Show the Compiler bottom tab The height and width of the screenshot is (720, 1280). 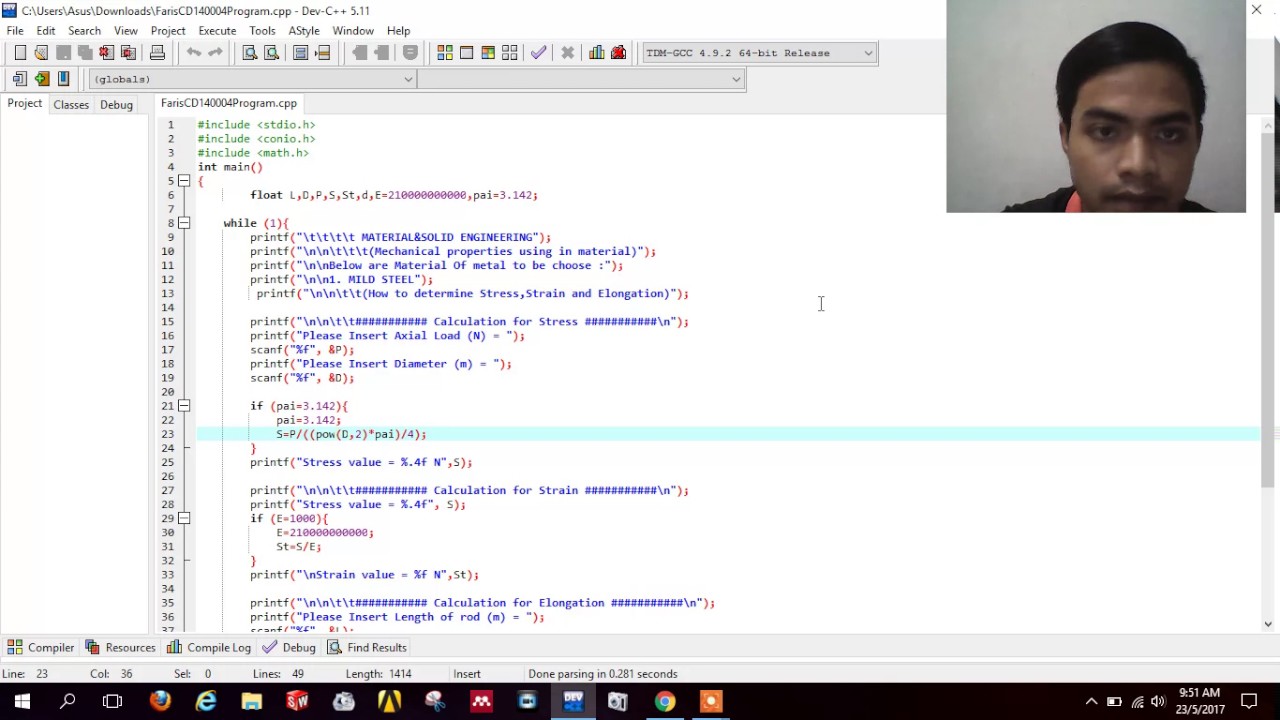click(x=41, y=647)
